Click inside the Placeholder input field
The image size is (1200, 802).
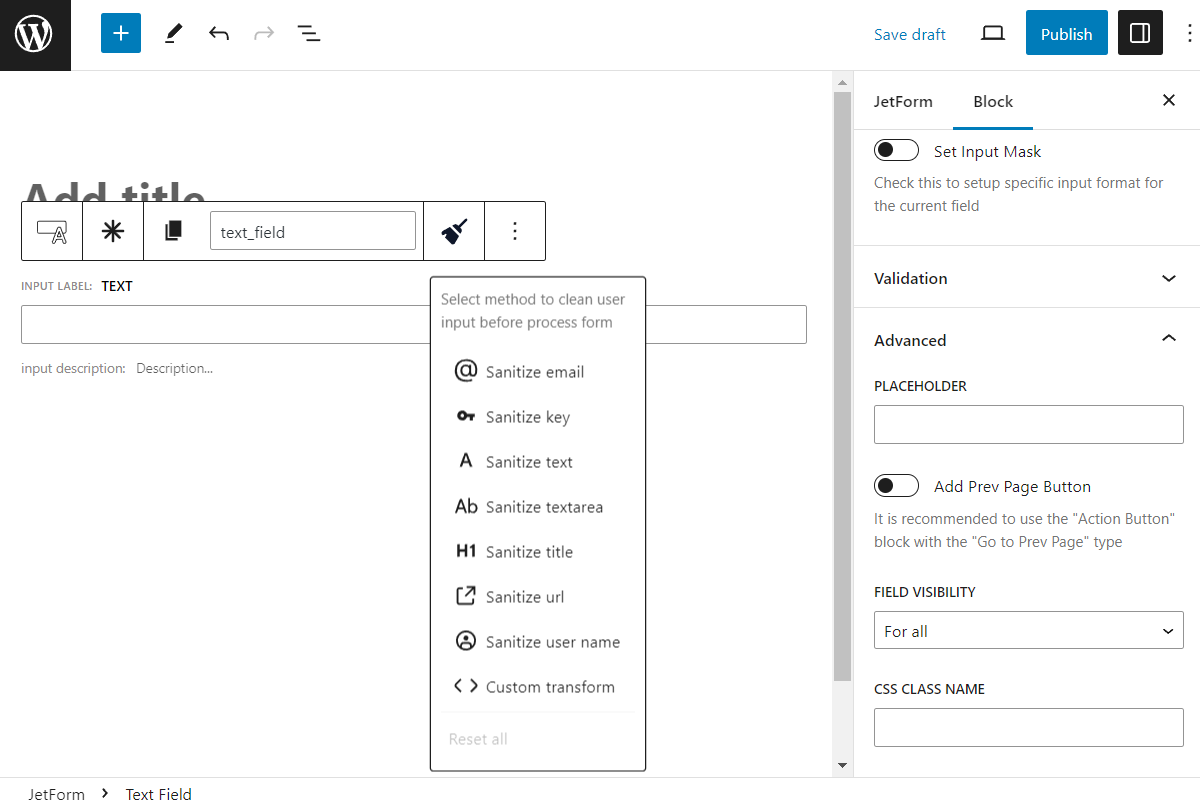1028,424
